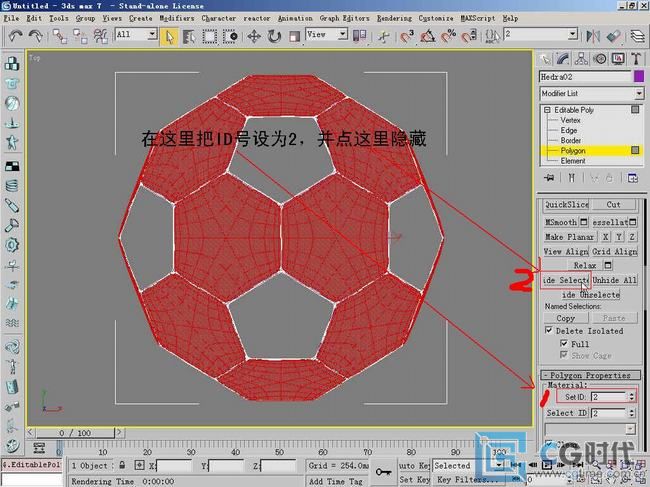The image size is (650, 487).
Task: Expand the Modifier List dropdown
Action: click(x=639, y=93)
